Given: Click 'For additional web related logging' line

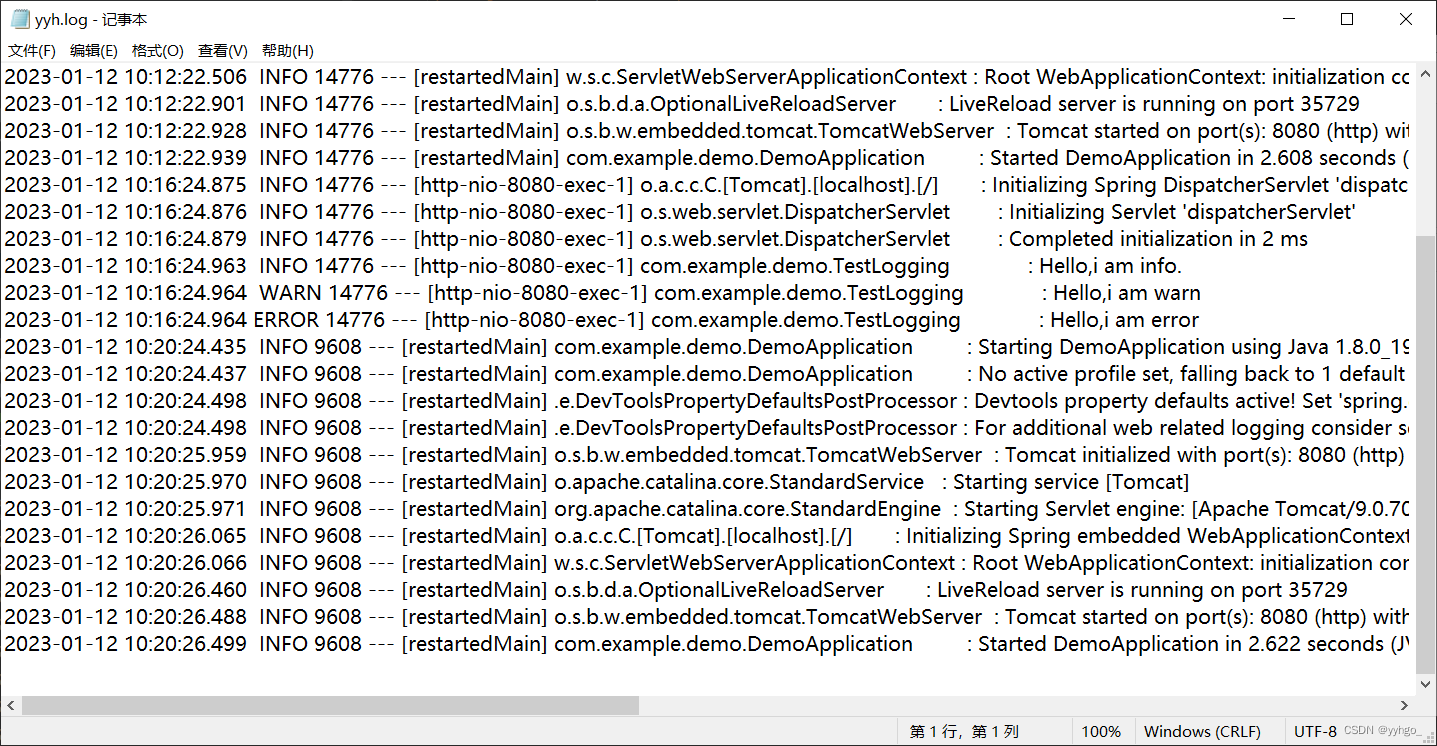Looking at the screenshot, I should coord(707,428).
